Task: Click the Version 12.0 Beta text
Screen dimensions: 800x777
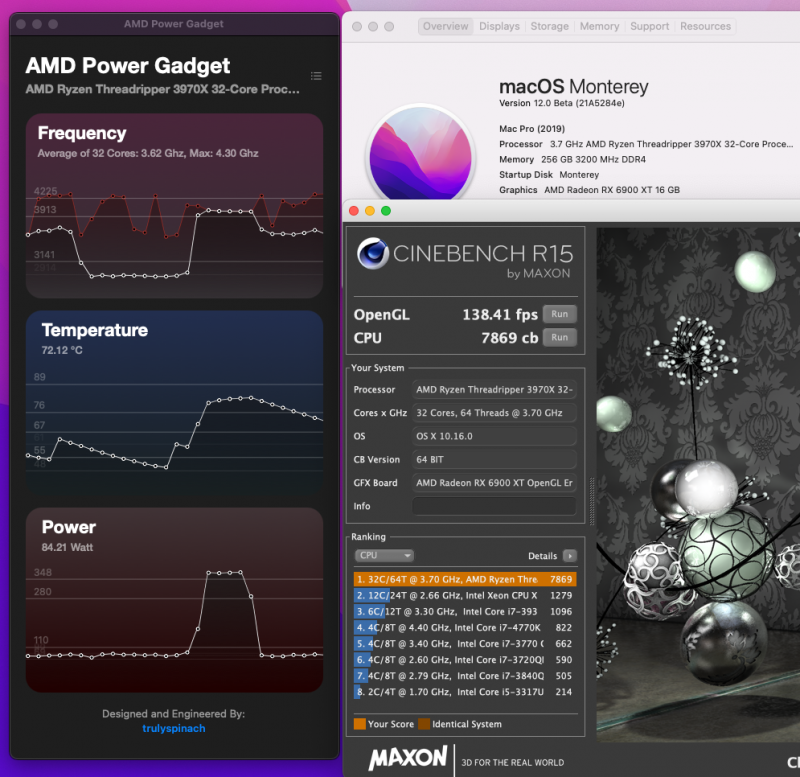Action: (x=562, y=103)
